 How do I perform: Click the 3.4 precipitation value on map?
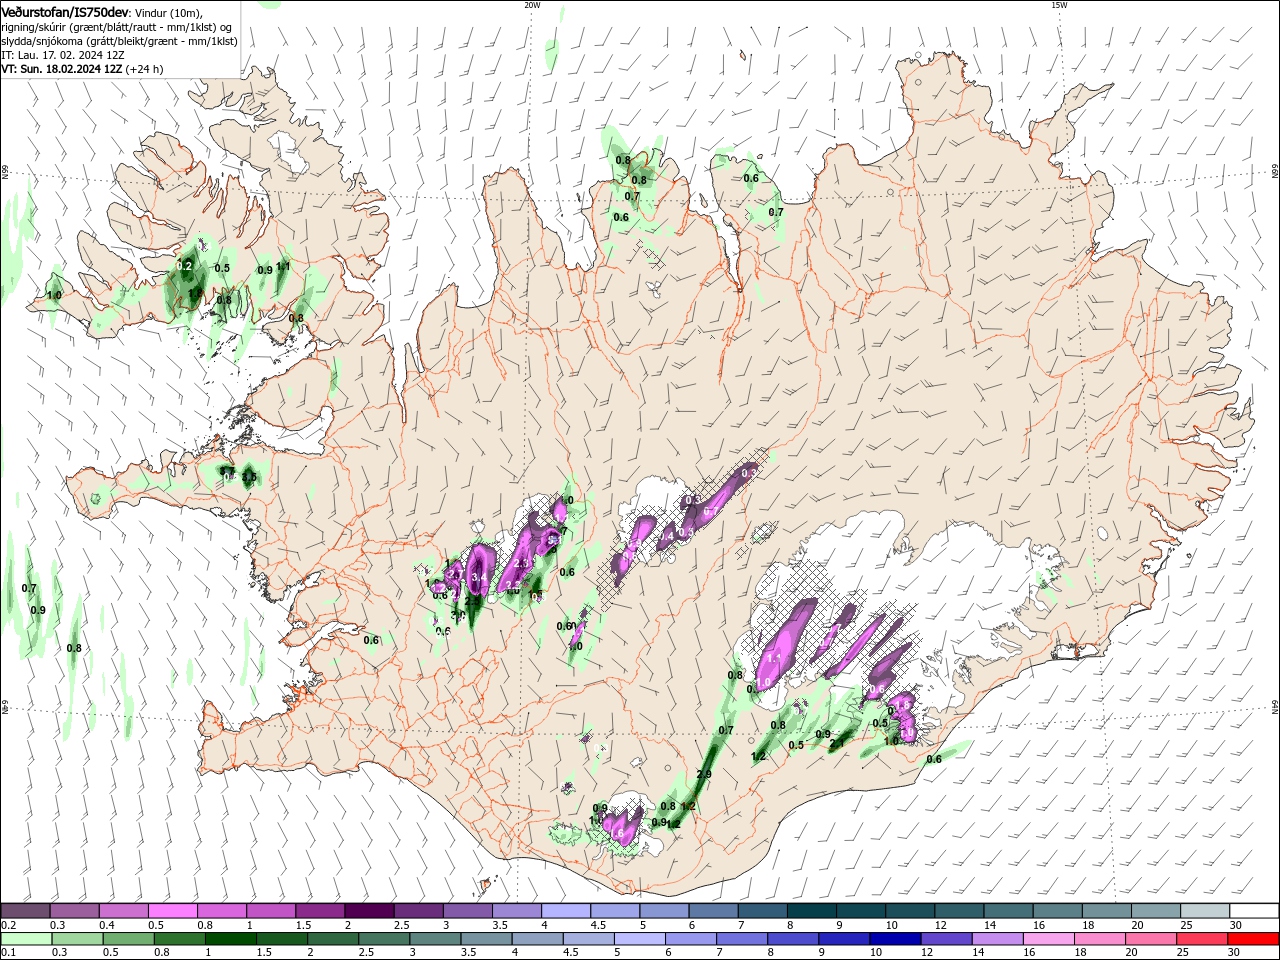[478, 578]
